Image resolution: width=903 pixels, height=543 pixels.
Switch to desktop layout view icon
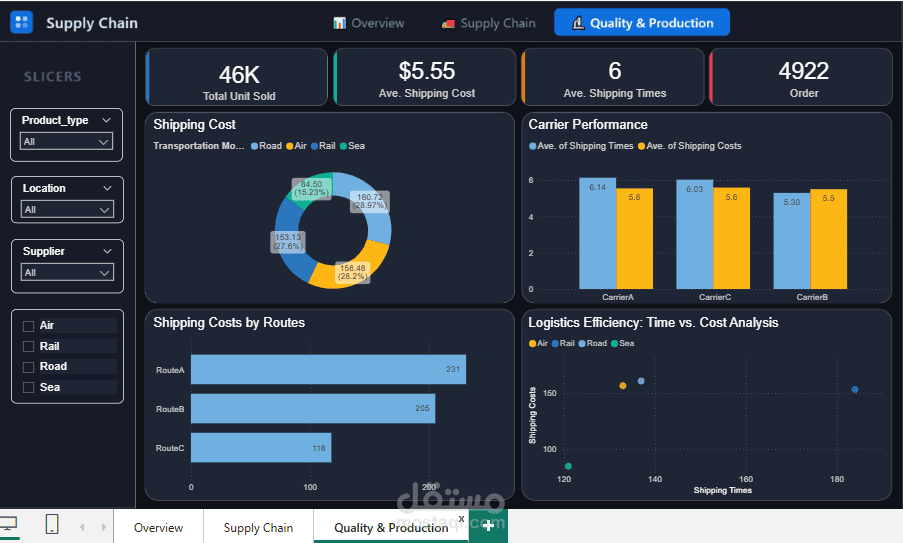click(x=9, y=525)
